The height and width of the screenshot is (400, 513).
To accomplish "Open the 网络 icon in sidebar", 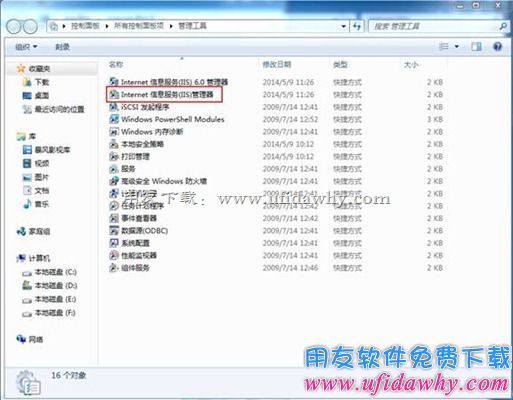I will point(21,339).
